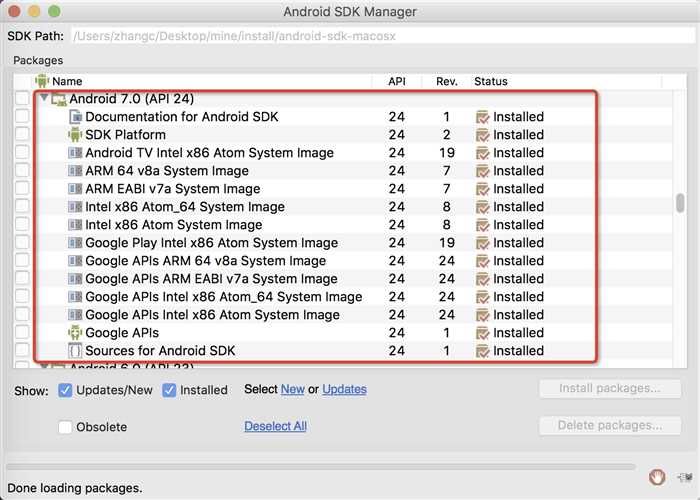Click the Delete packages button

pyautogui.click(x=610, y=425)
